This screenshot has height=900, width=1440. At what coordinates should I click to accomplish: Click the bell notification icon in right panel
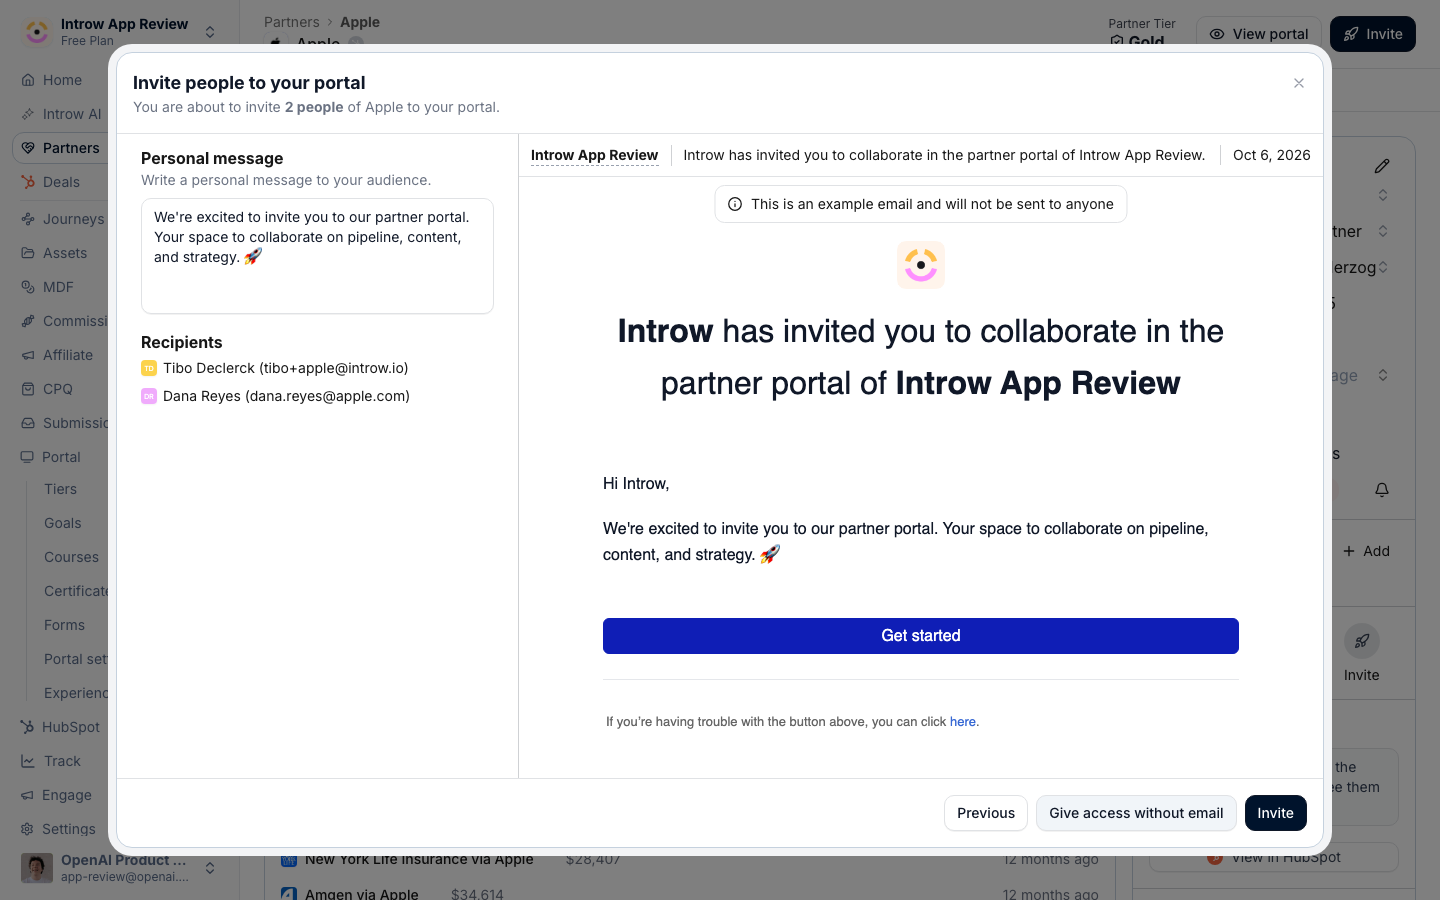click(x=1382, y=490)
